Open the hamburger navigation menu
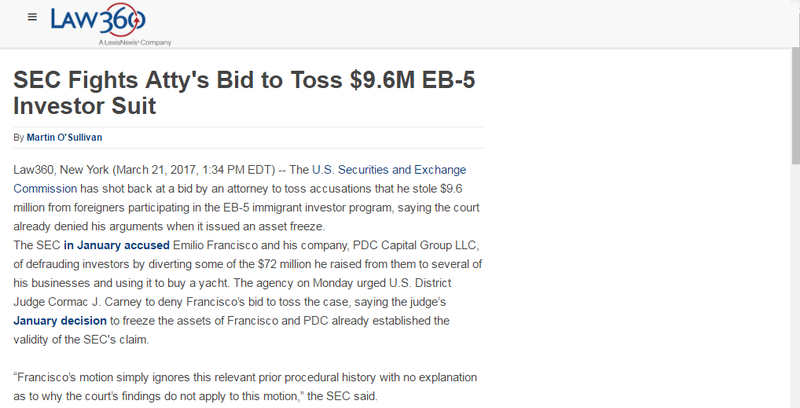800x408 pixels. click(32, 17)
